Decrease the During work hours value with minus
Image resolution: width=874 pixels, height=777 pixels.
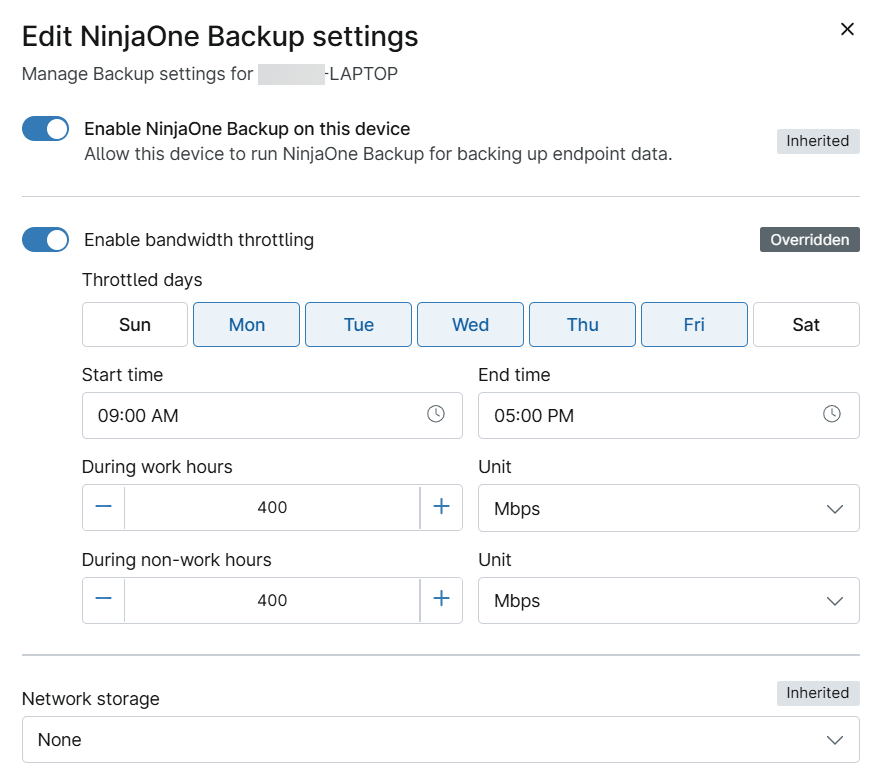tap(104, 507)
